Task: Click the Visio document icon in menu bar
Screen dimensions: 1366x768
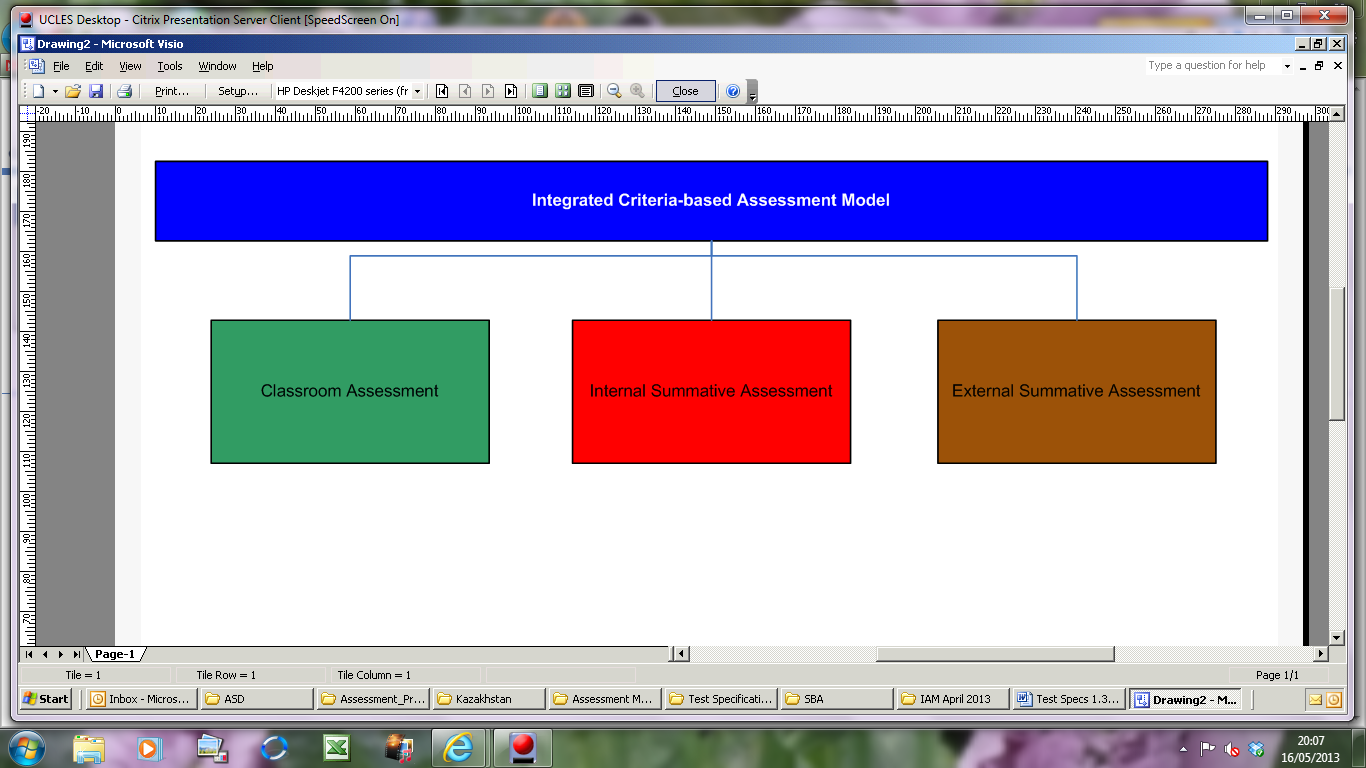Action: [x=37, y=66]
